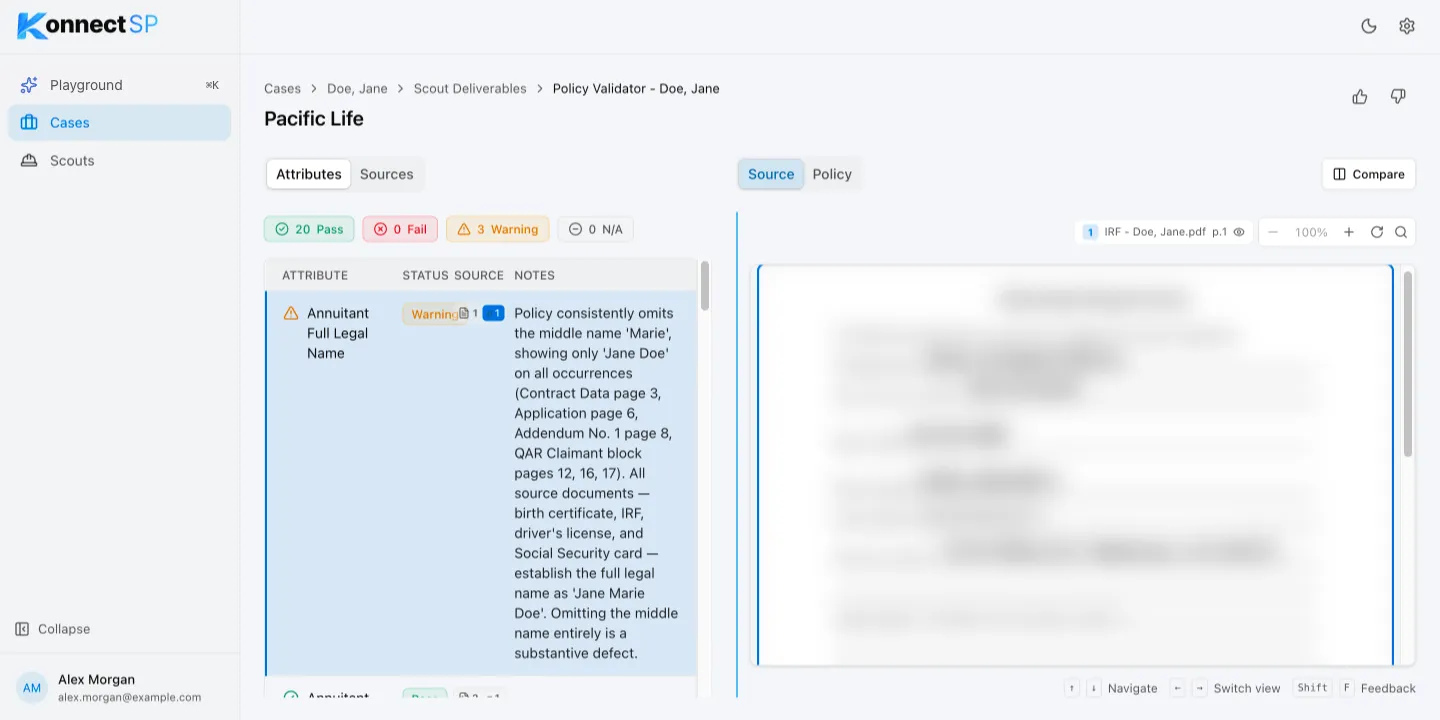Viewport: 1440px width, 720px height.
Task: Show the Policy document view
Action: point(832,174)
